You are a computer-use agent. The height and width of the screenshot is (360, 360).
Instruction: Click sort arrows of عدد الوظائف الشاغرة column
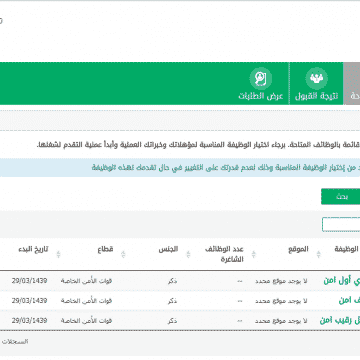188,254
